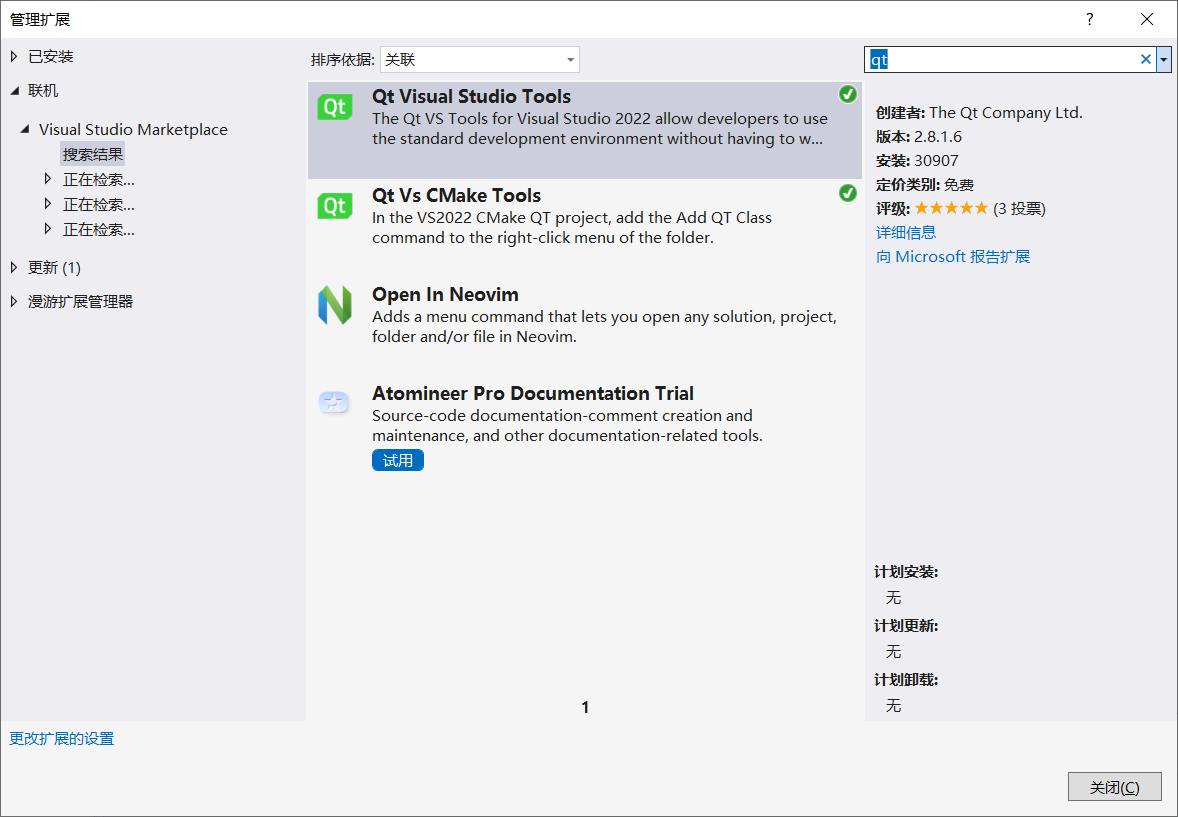Click the 关闭(C) button
This screenshot has height=817, width=1178.
pos(1114,787)
